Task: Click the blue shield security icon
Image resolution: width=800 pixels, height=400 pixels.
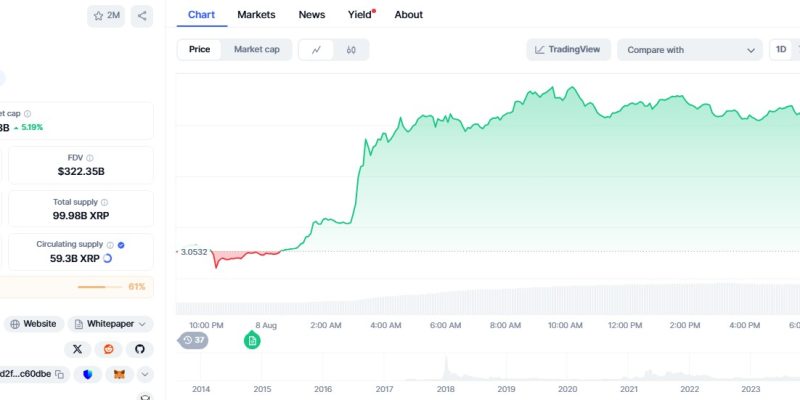Action: click(88, 374)
